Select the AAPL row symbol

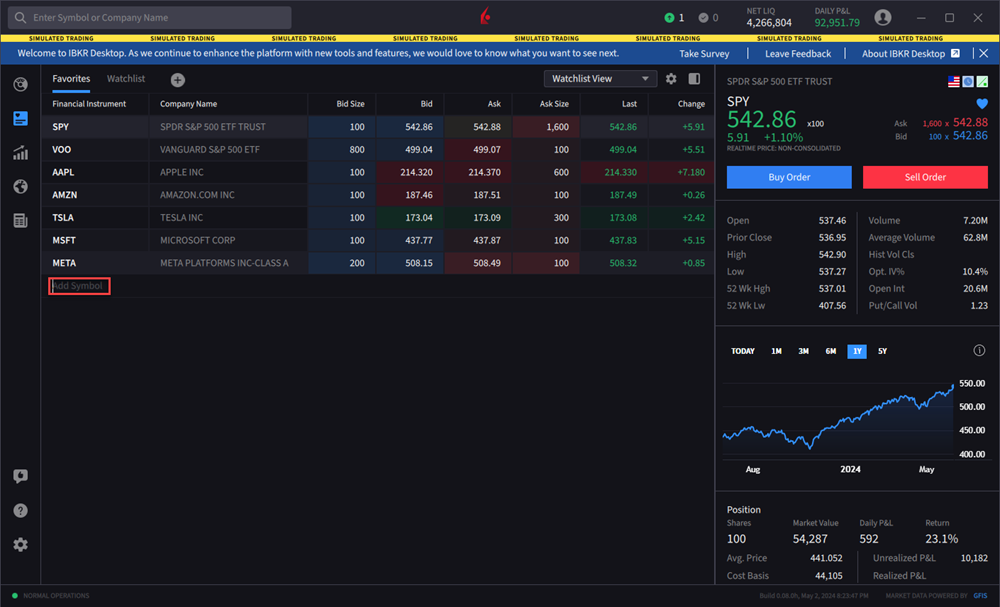pos(63,172)
